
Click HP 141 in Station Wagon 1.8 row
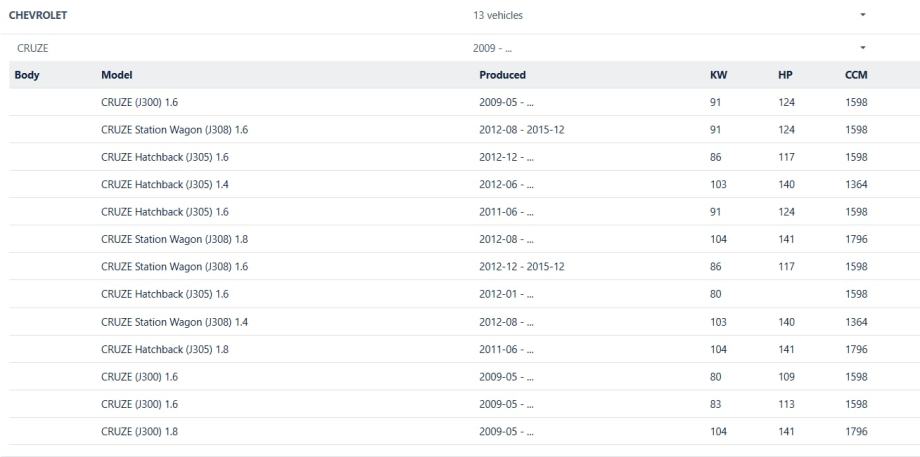click(786, 239)
